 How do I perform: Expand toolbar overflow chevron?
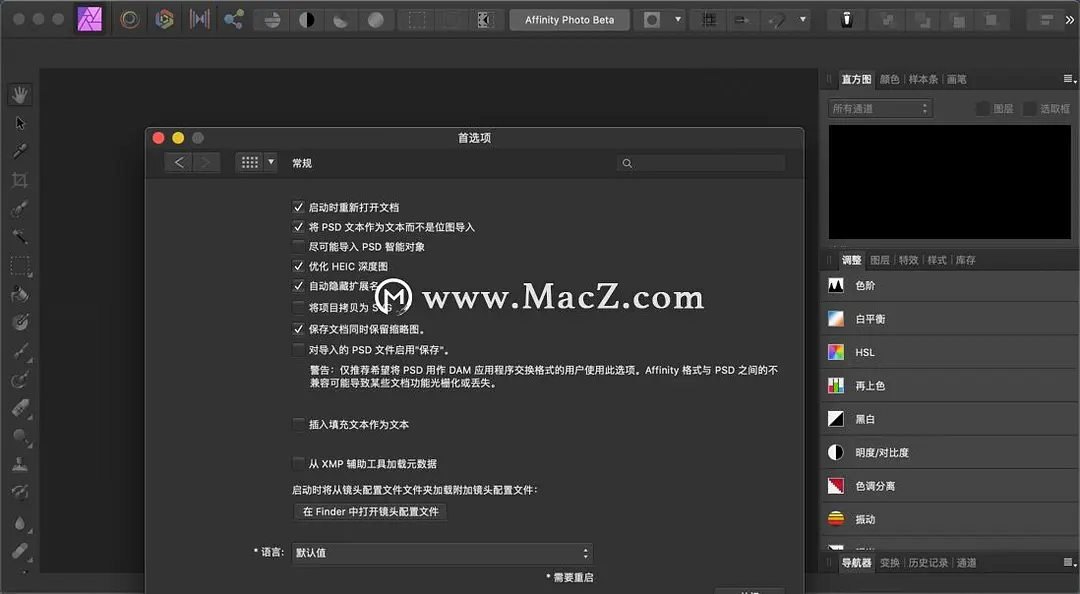coord(1070,20)
